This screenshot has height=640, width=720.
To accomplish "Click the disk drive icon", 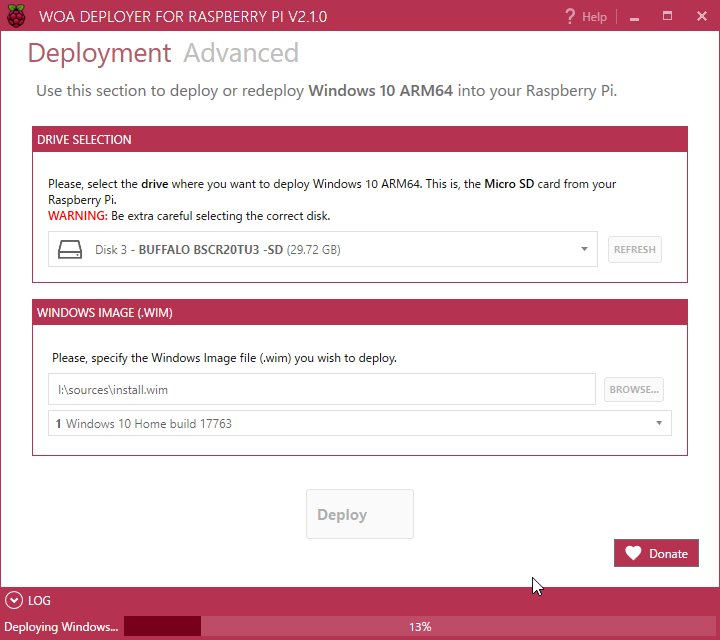I will coord(70,250).
